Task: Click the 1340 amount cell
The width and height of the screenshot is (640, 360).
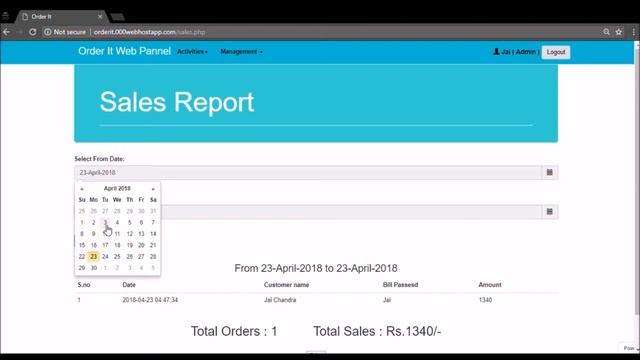Action: pos(485,300)
